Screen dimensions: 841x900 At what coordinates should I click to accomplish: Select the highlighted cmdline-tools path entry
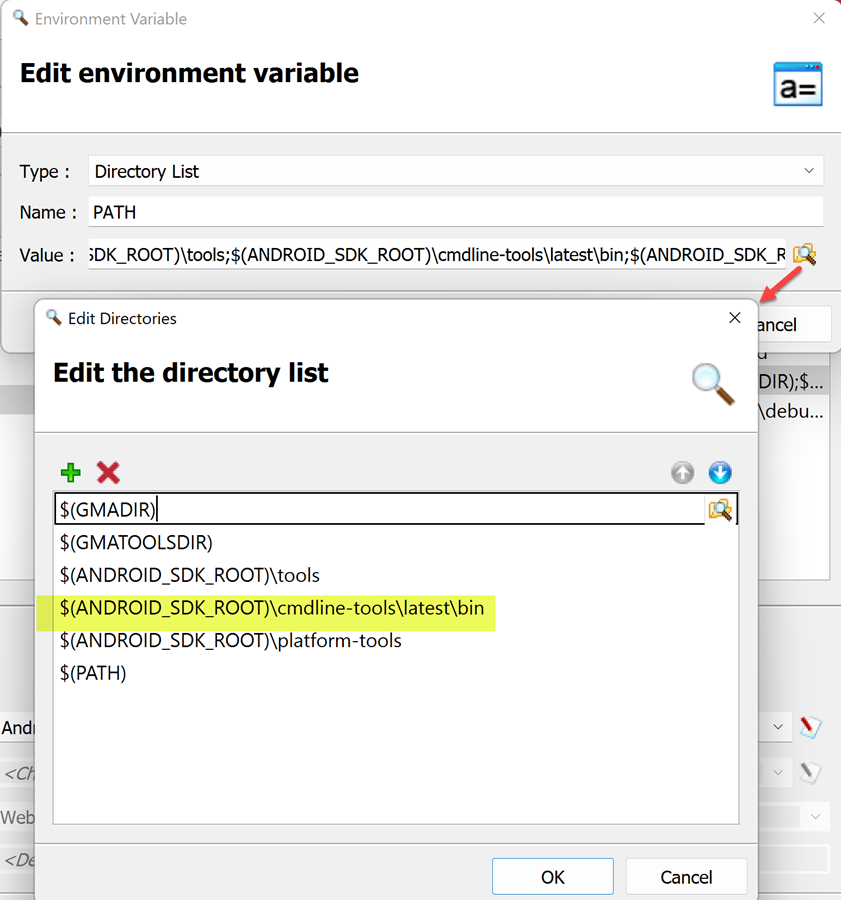coord(270,607)
